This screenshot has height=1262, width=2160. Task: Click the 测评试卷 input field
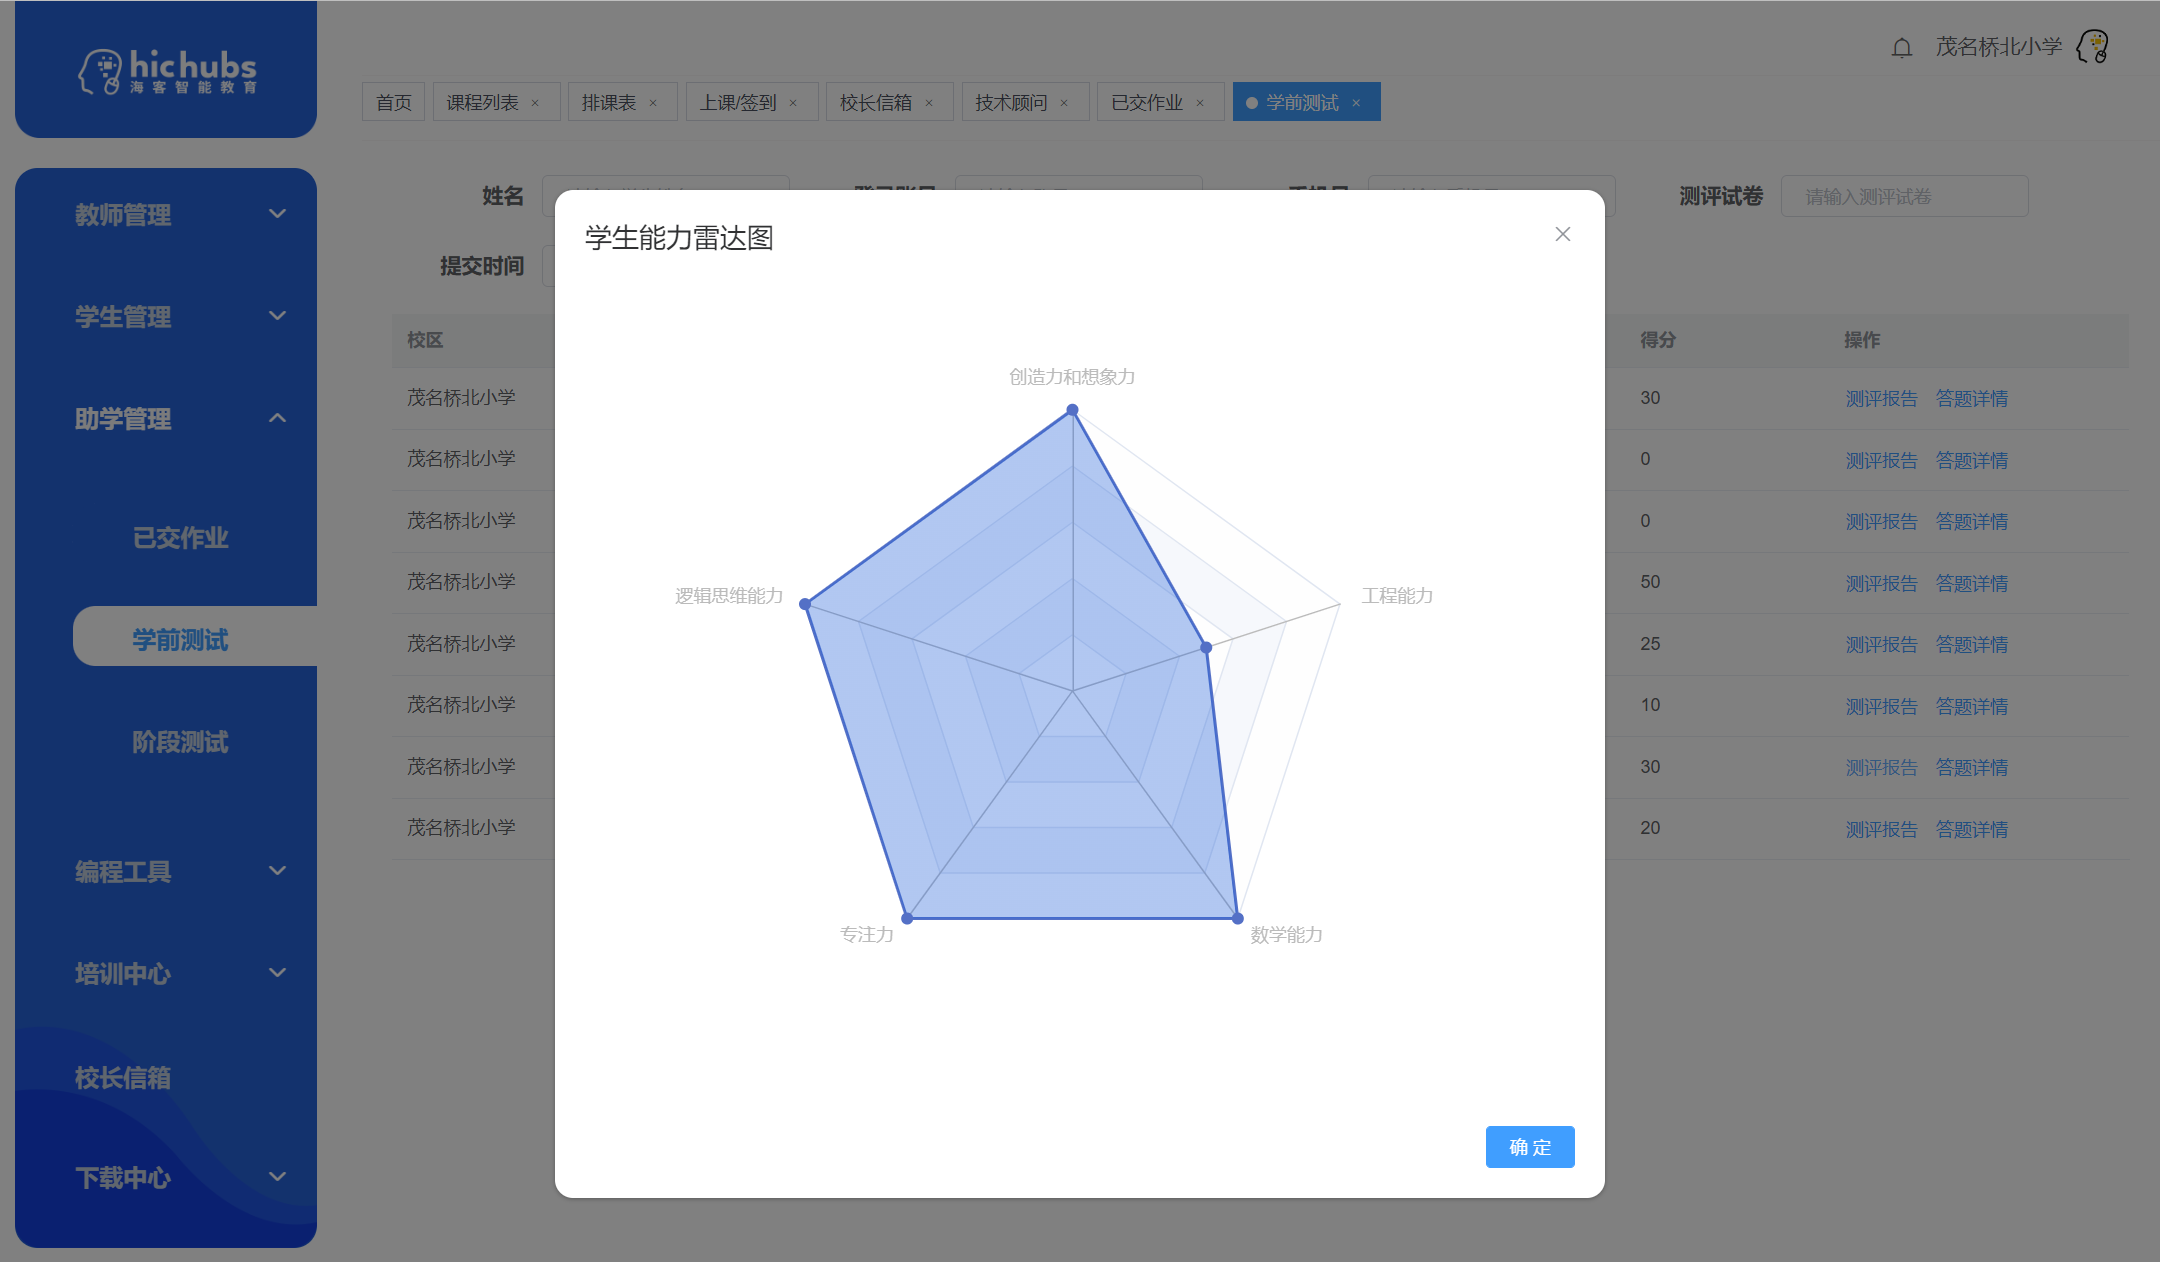(x=1903, y=196)
